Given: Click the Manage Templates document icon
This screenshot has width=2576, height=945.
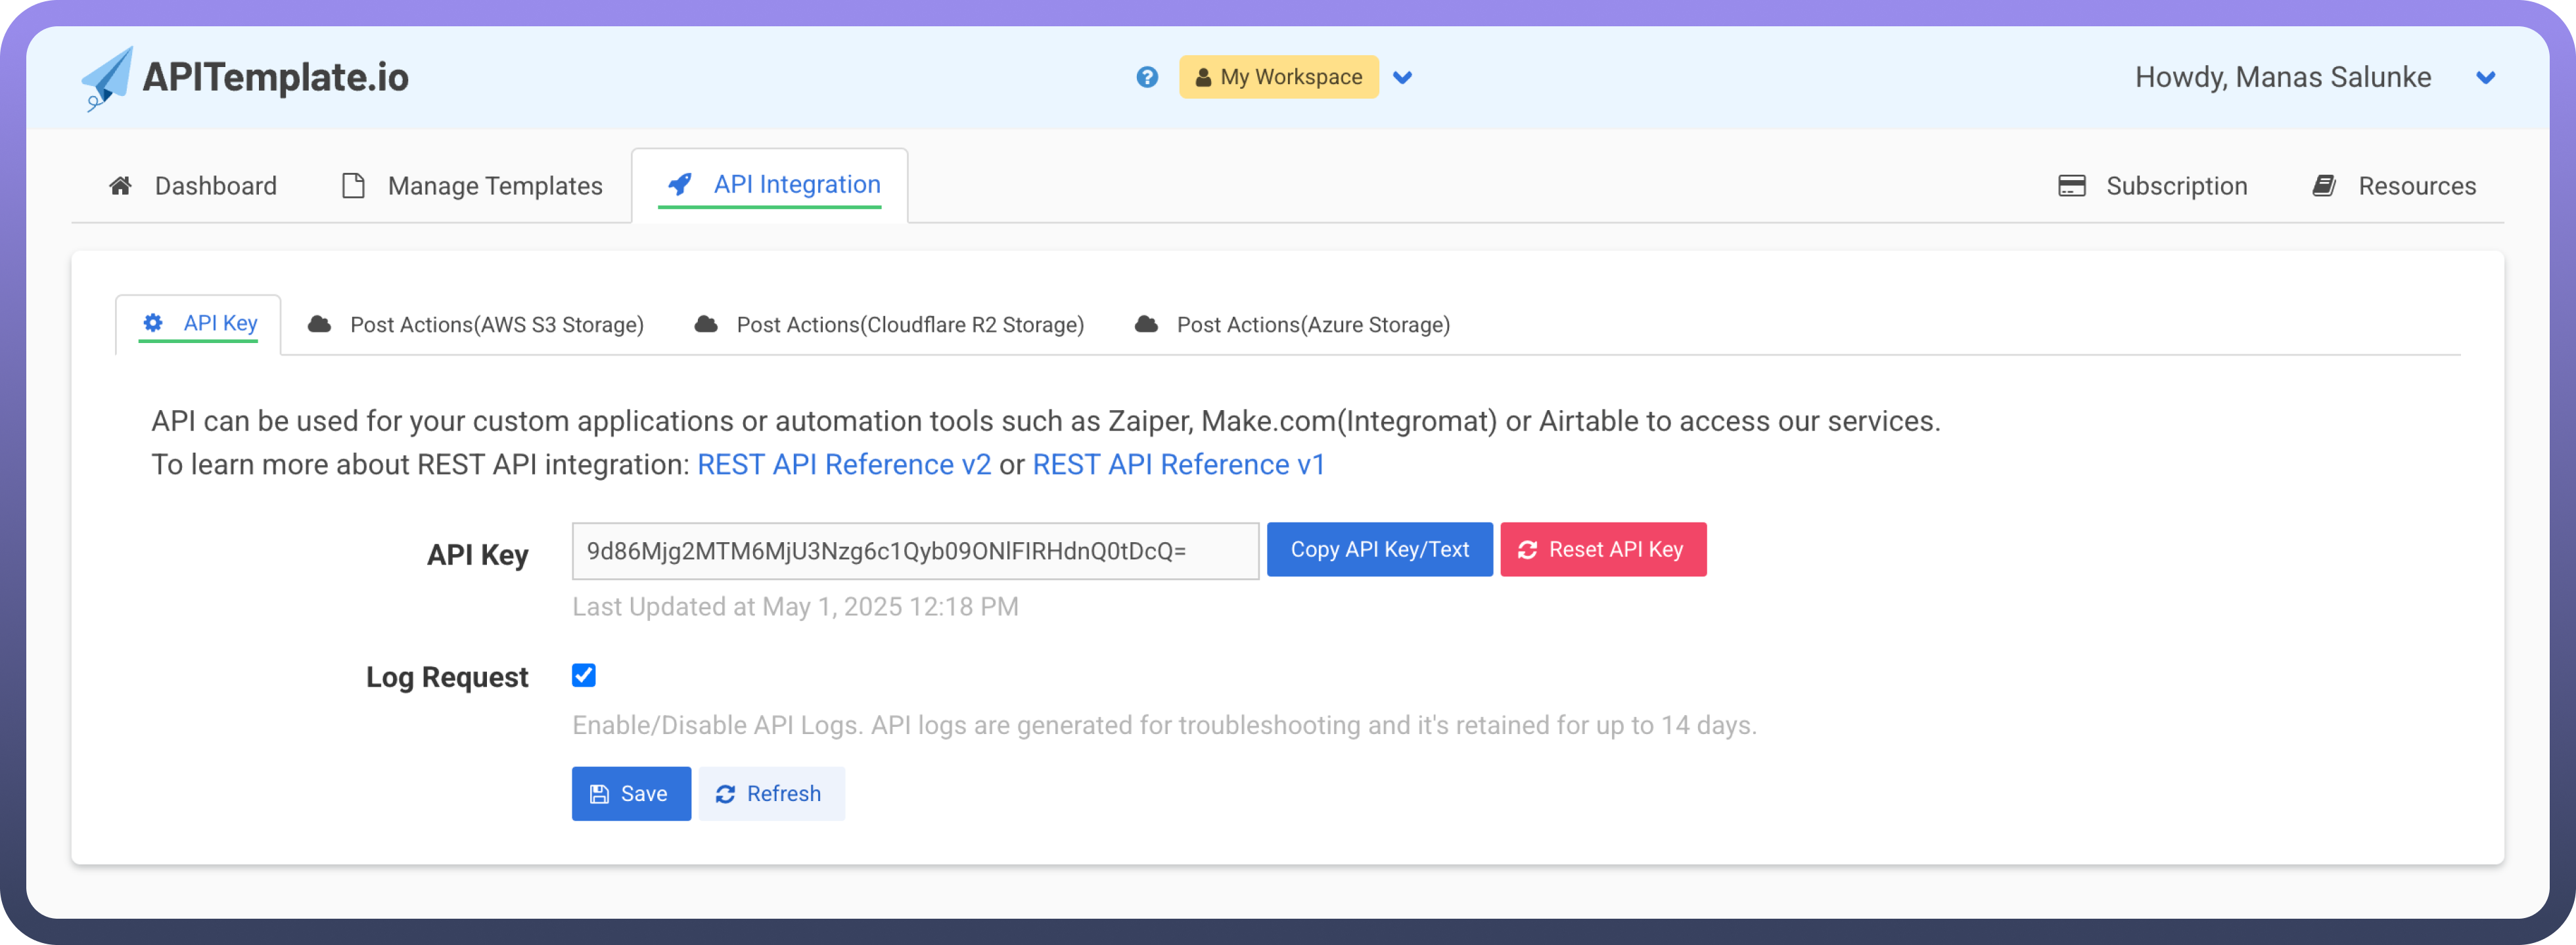Looking at the screenshot, I should (x=353, y=186).
